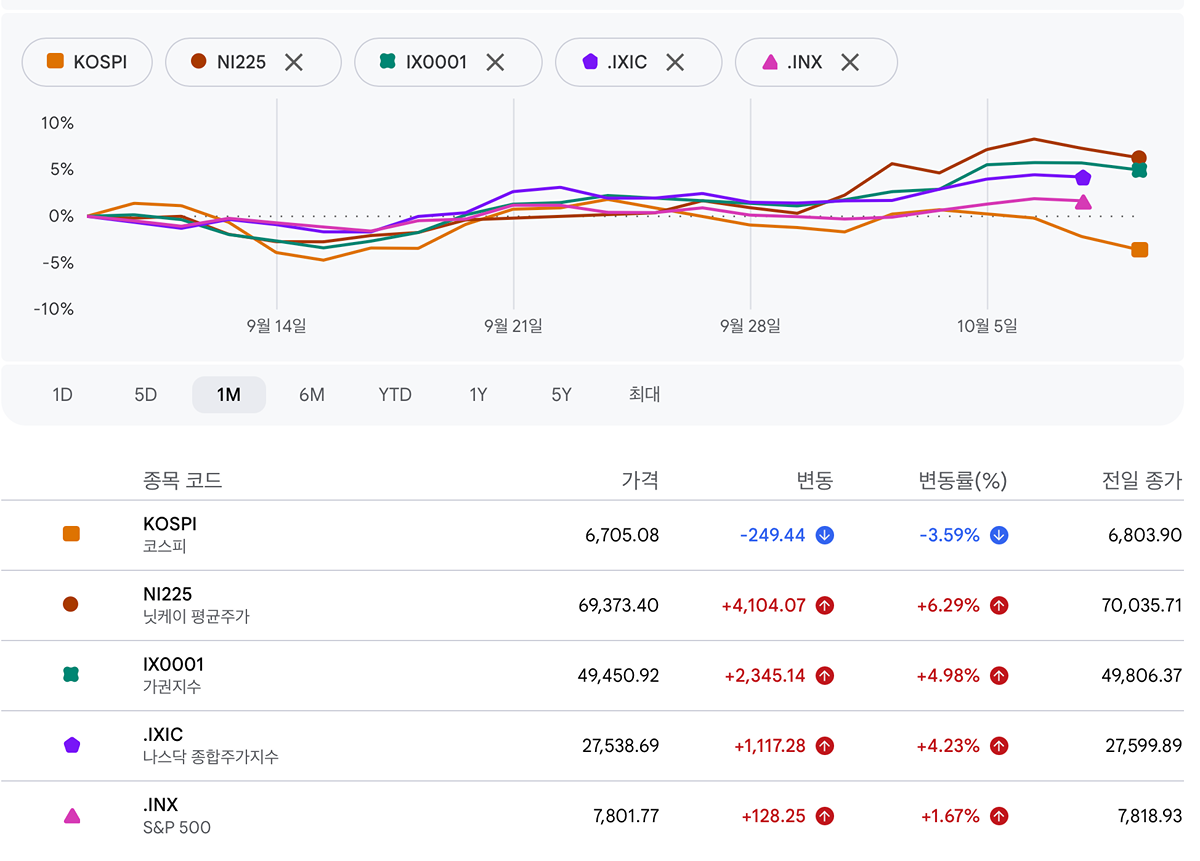Select the KOSPI legend chip
Image resolution: width=1200 pixels, height=861 pixels.
[88, 62]
